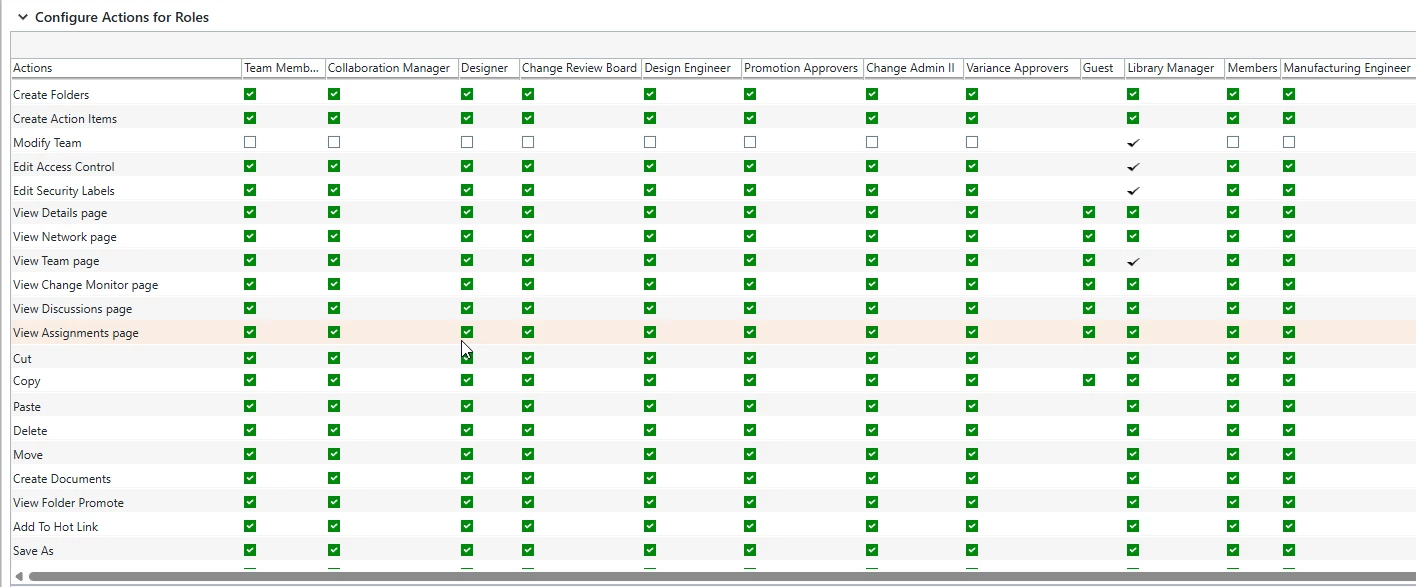
Task: Click Modify Team checkmark under Library Manager
Action: pyautogui.click(x=1133, y=143)
